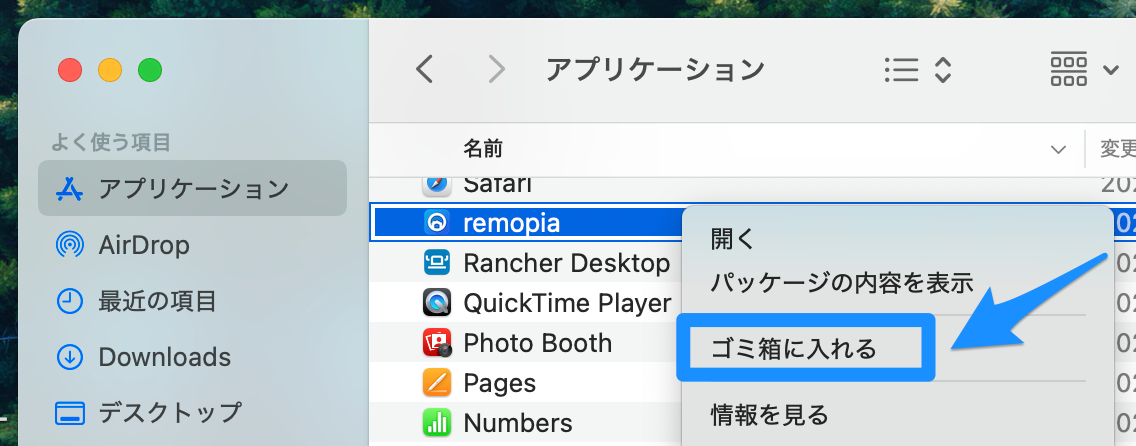This screenshot has width=1136, height=446.
Task: Click the Photo Booth app icon
Action: tap(437, 342)
